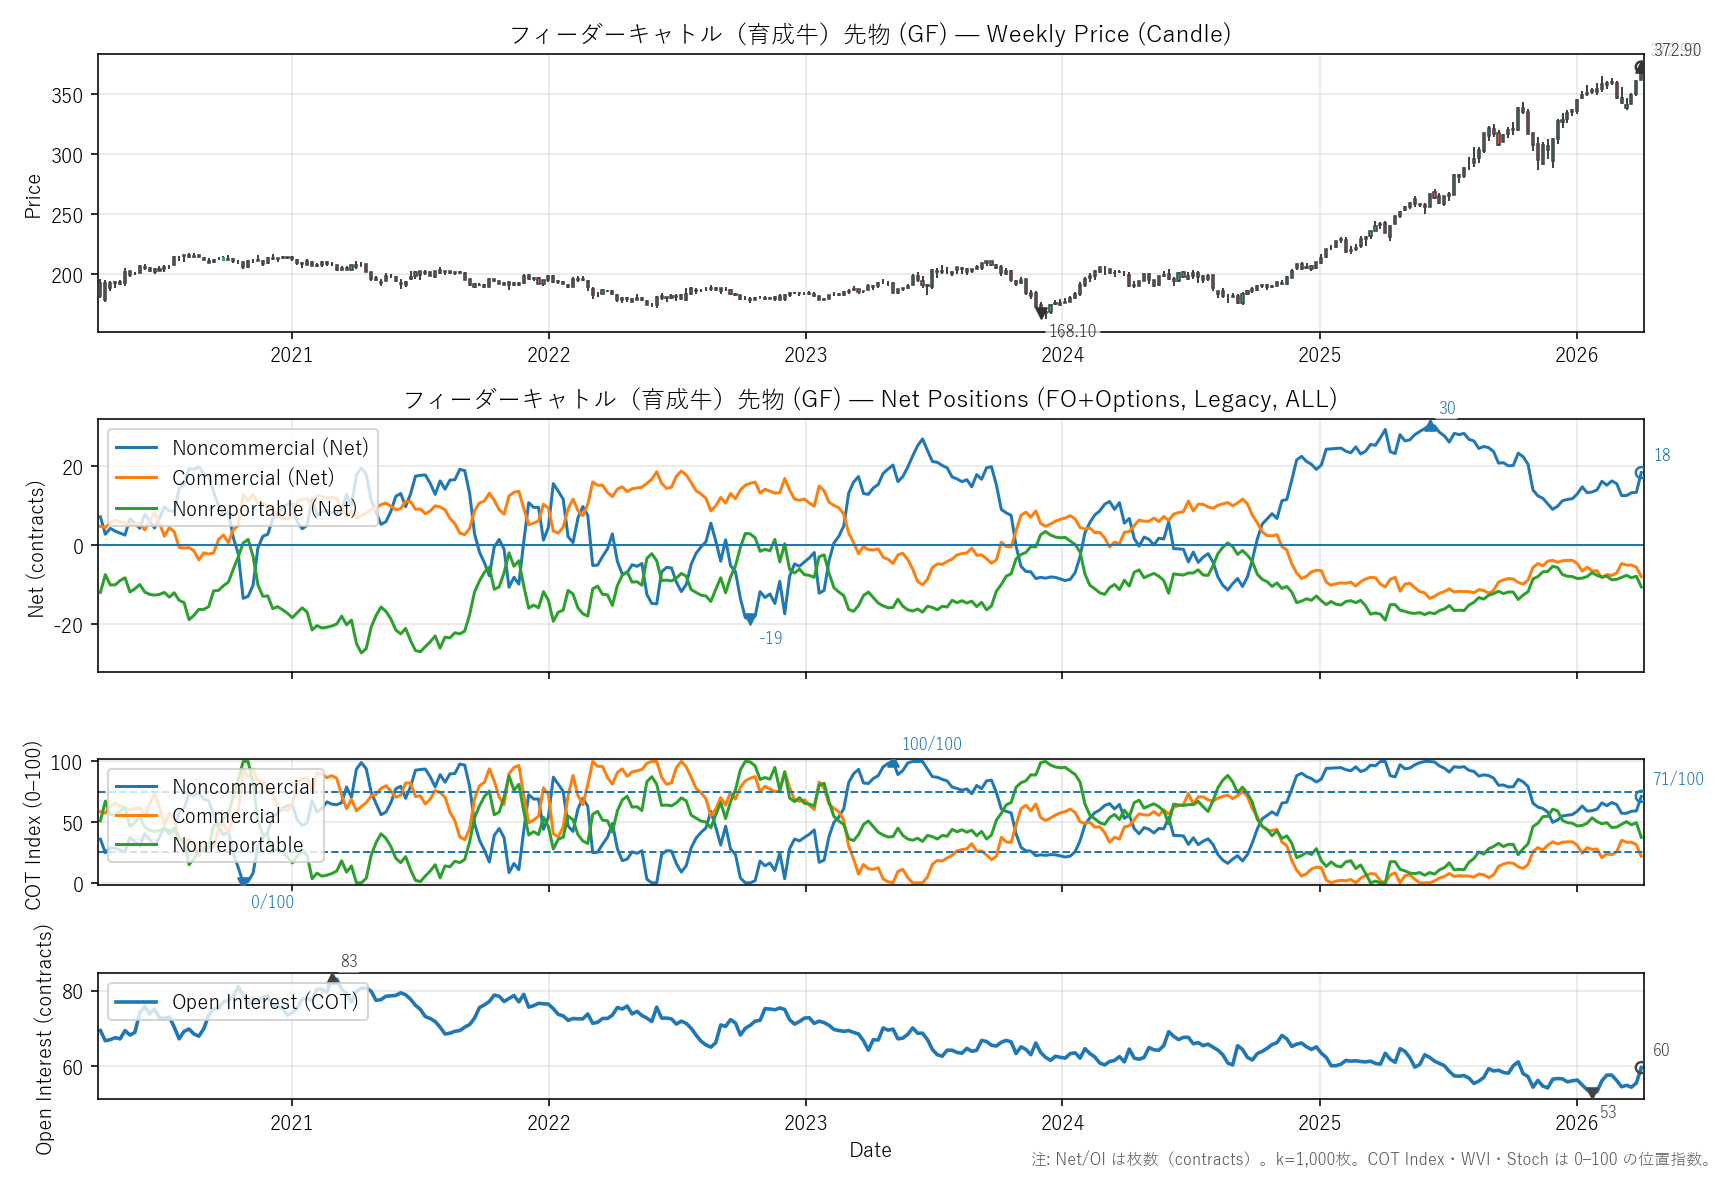Click the 71/100 latest COT Index value label
Viewport: 1728px width, 1180px height.
(1678, 779)
